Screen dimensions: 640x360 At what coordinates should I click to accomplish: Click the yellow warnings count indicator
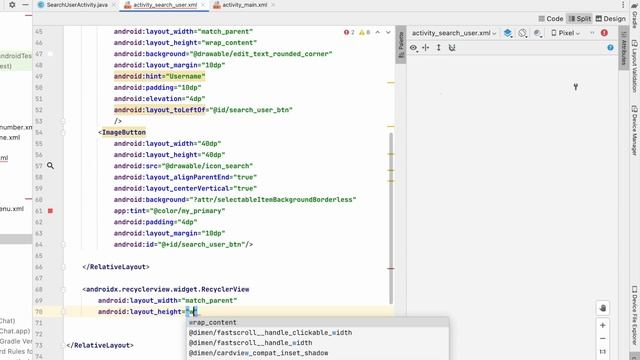(364, 32)
